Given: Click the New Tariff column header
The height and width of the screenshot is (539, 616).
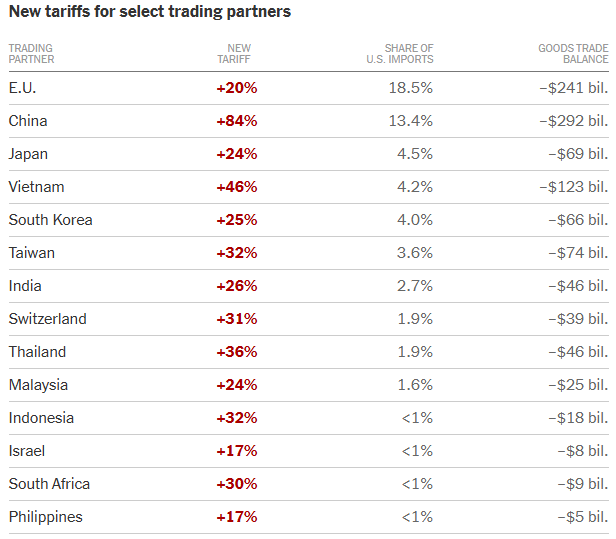Looking at the screenshot, I should coord(238,53).
